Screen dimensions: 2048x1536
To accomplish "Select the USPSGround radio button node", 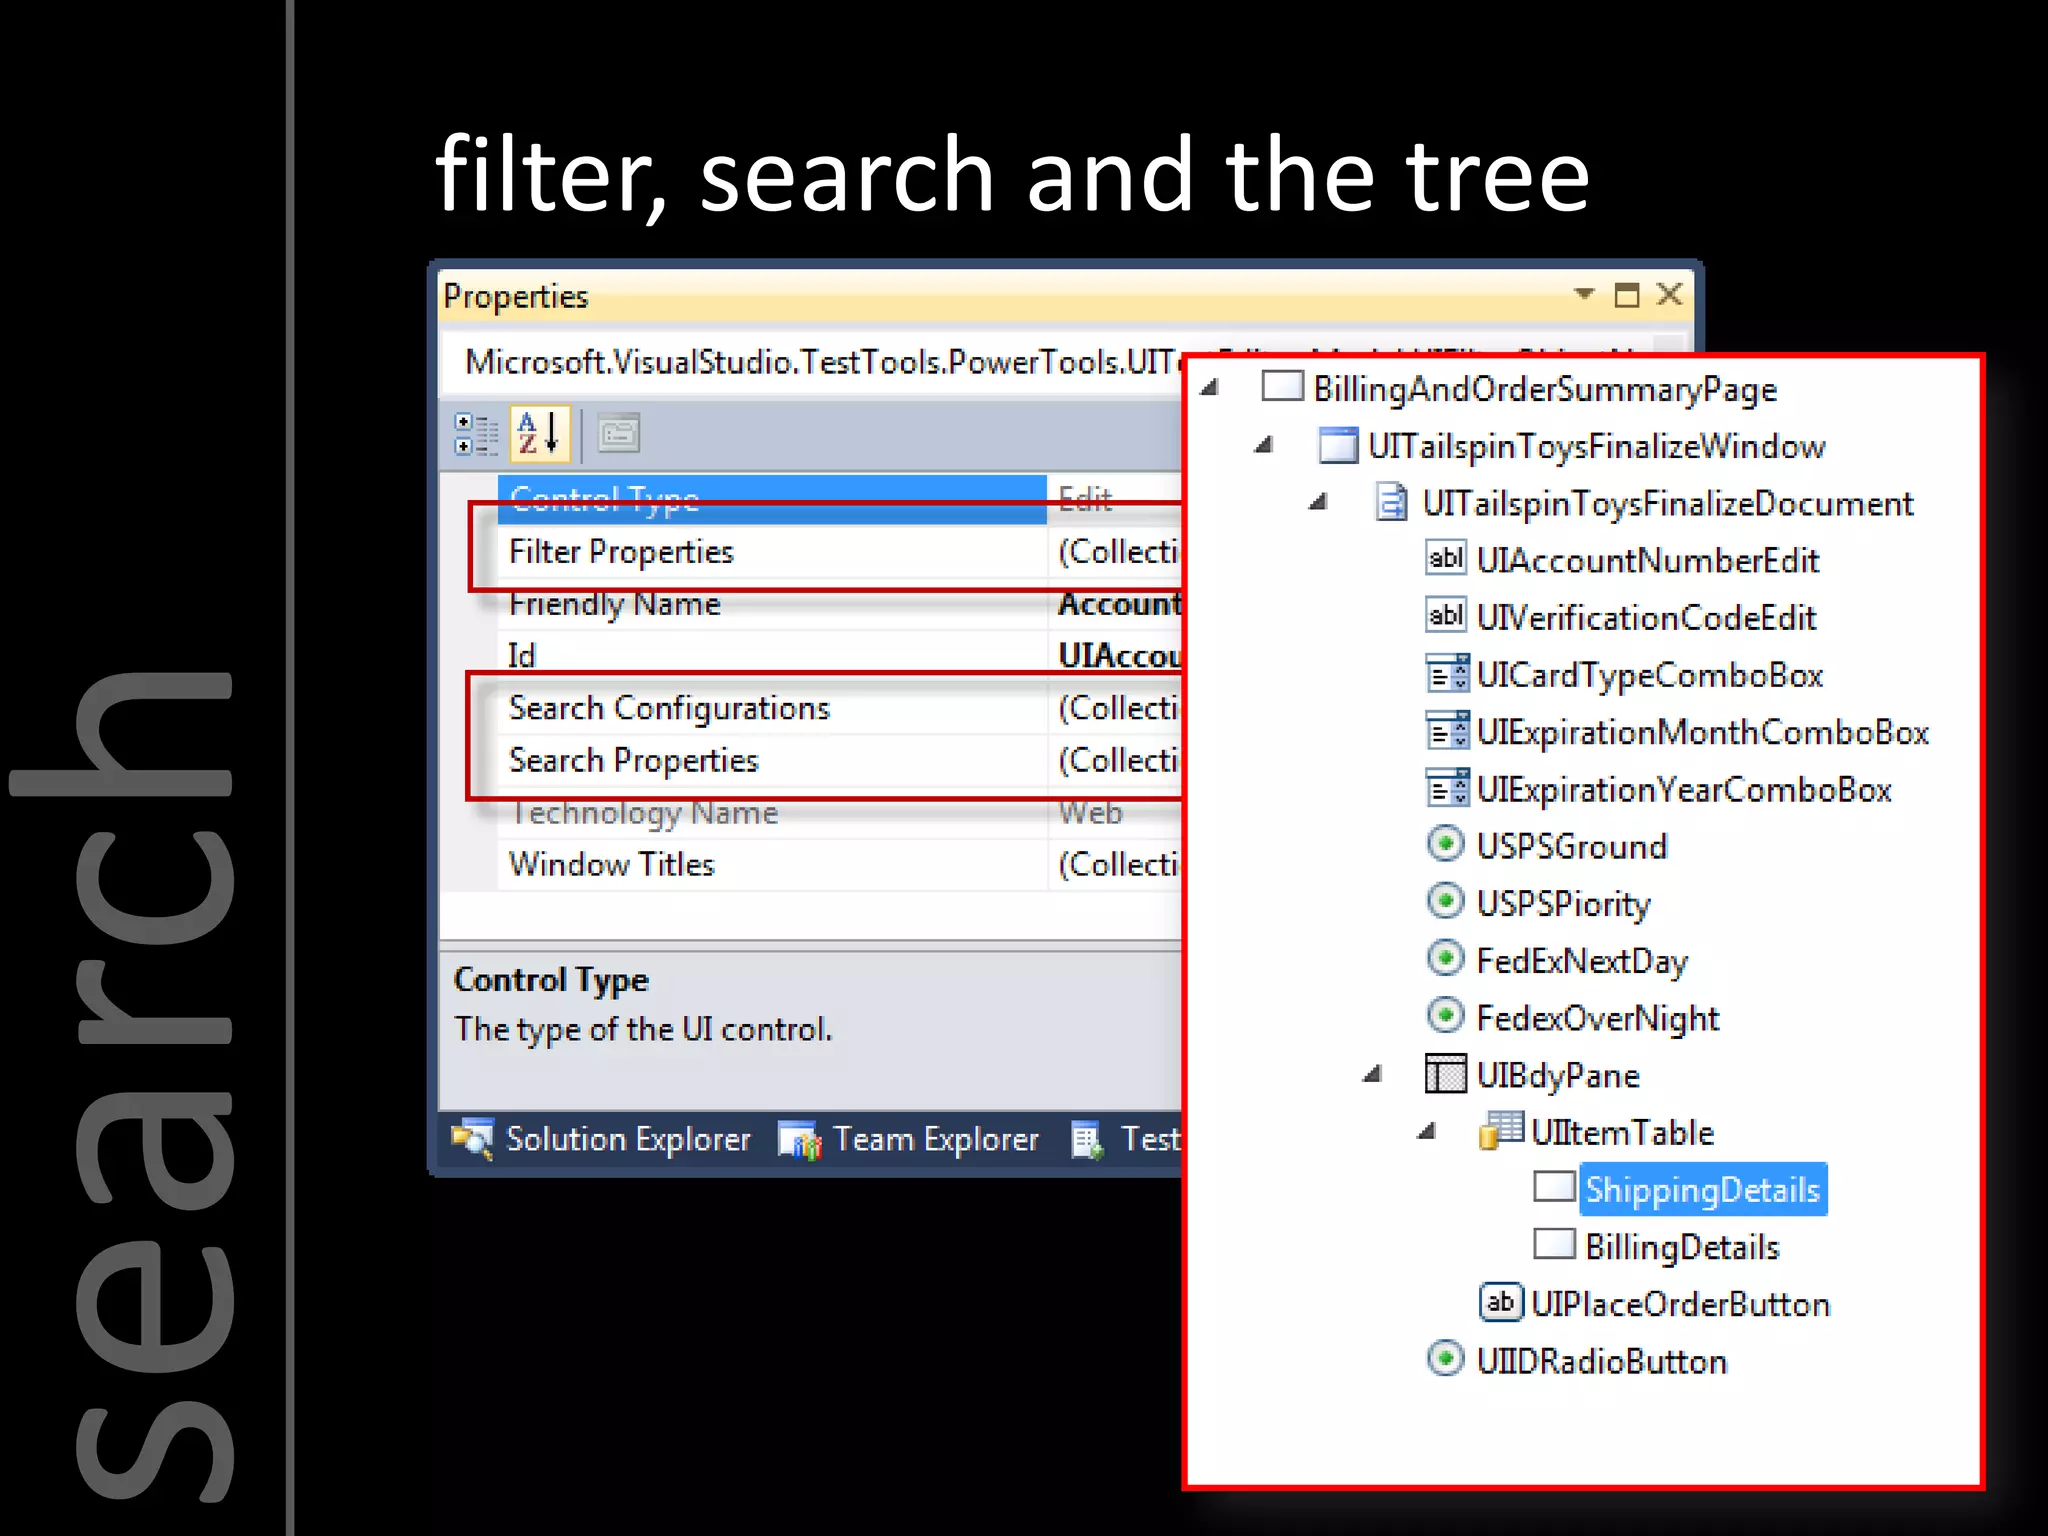I will pyautogui.click(x=1571, y=846).
